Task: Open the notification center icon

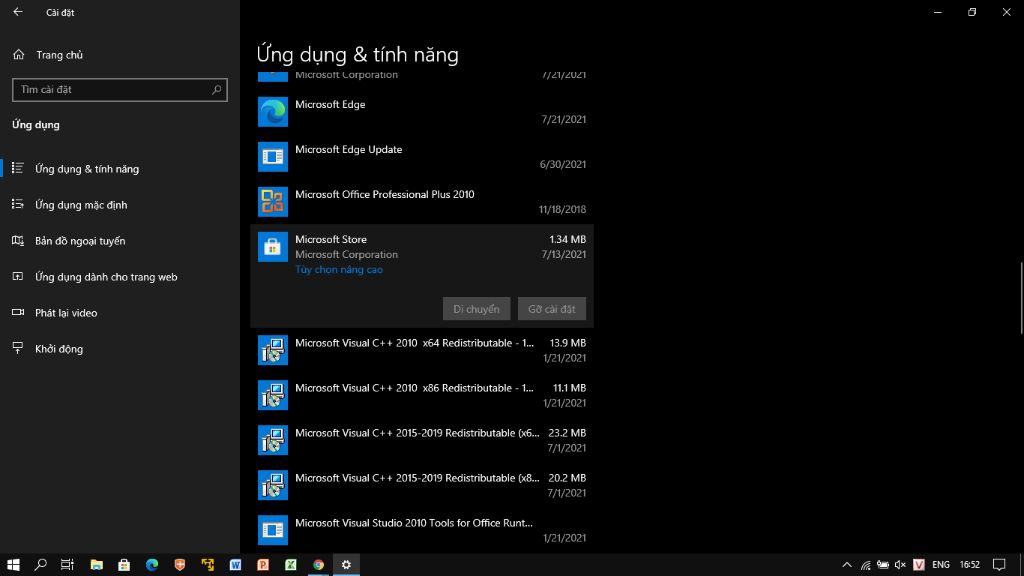Action: point(999,564)
